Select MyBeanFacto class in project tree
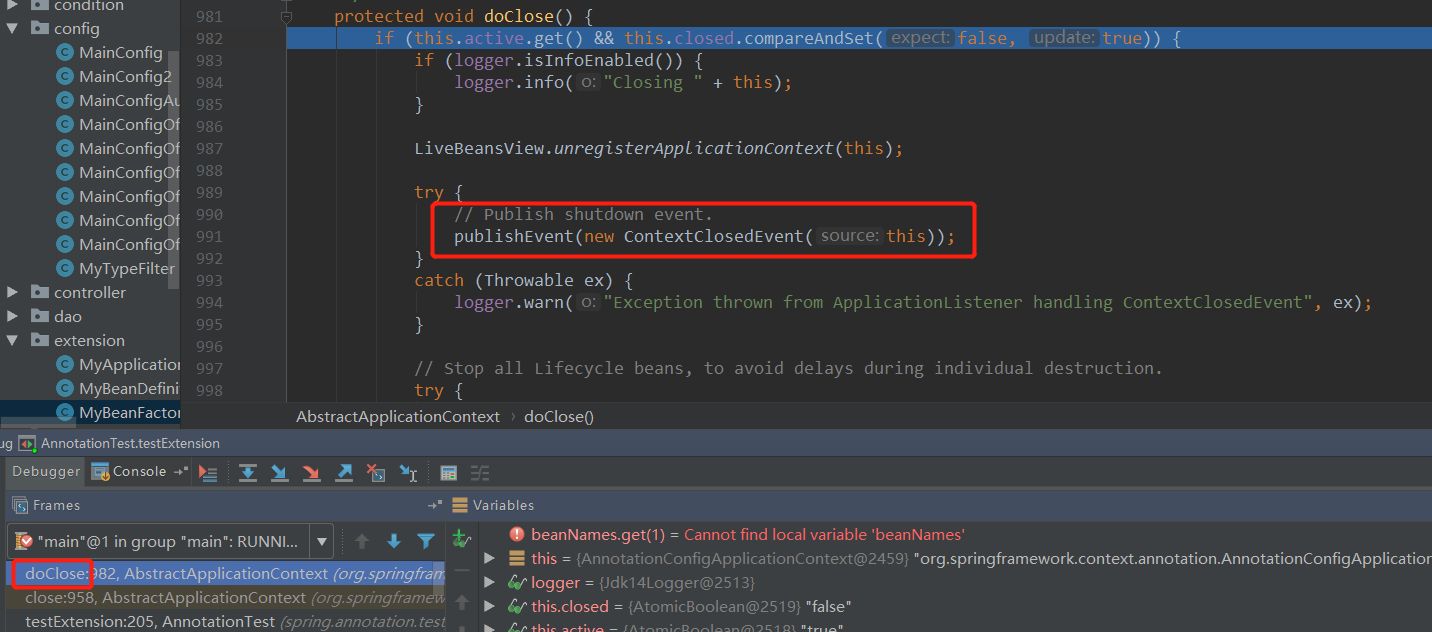 click(130, 412)
